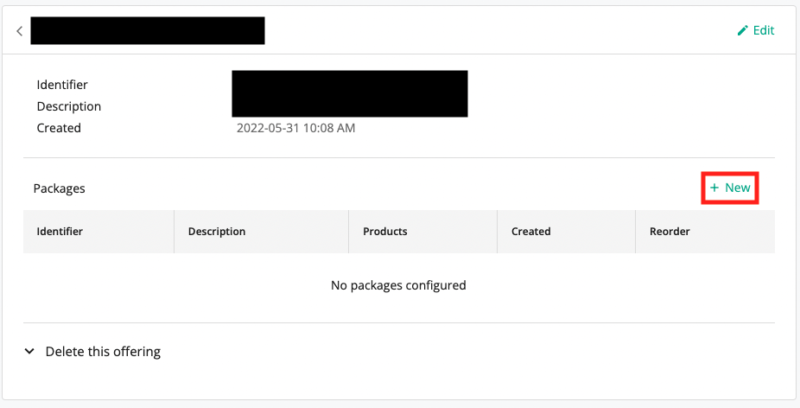Click the Created field label
The image size is (800, 408).
pos(59,128)
